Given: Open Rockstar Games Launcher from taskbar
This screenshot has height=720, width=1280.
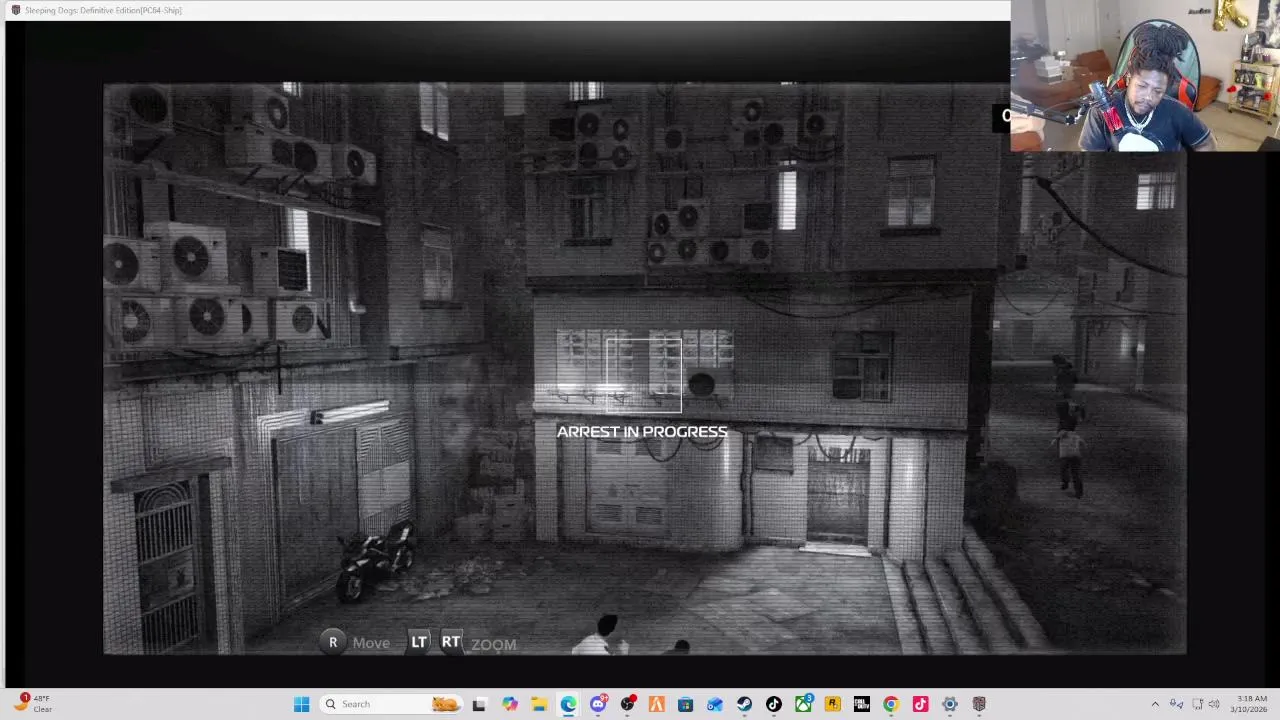Looking at the screenshot, I should [x=832, y=704].
